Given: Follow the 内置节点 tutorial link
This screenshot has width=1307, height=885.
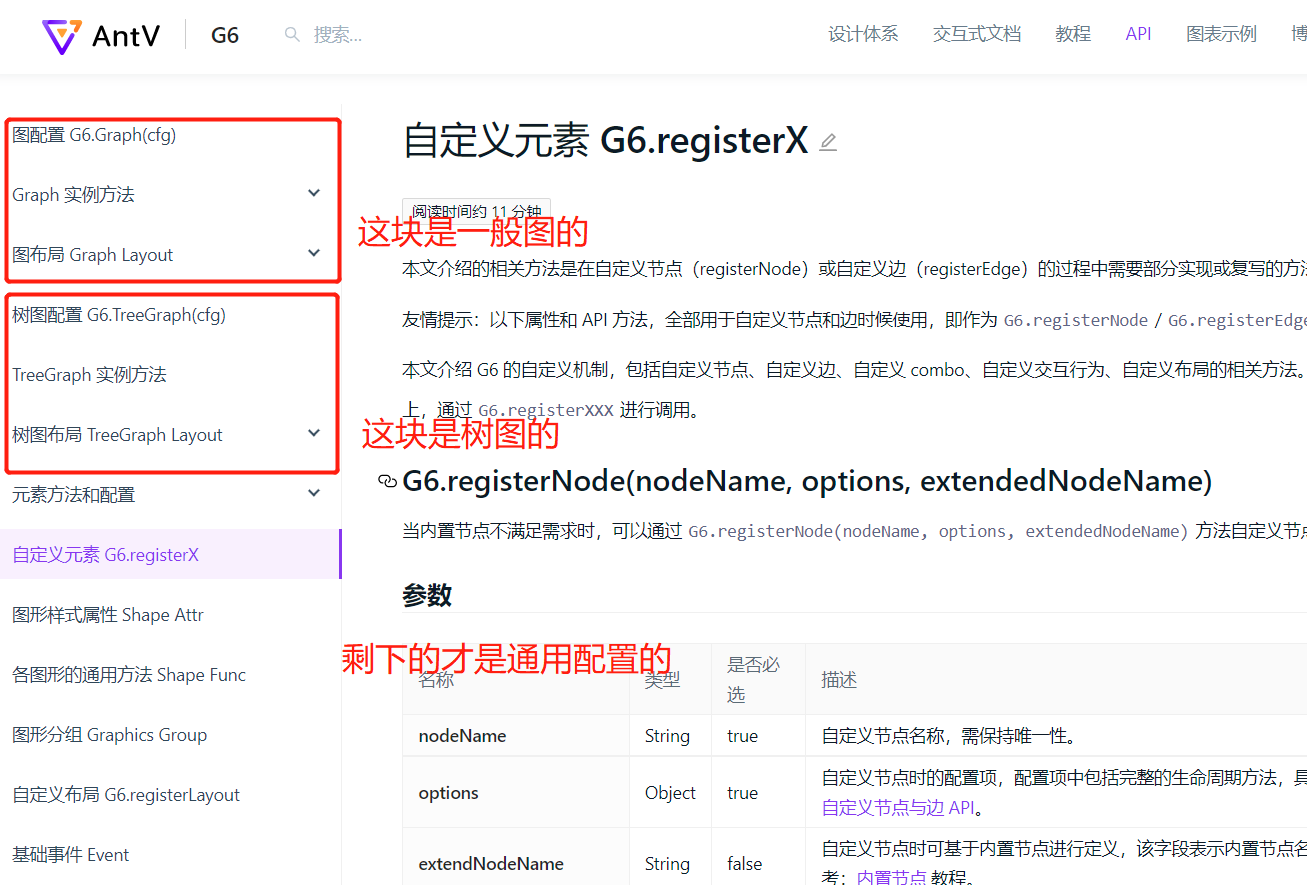Looking at the screenshot, I should [x=892, y=877].
